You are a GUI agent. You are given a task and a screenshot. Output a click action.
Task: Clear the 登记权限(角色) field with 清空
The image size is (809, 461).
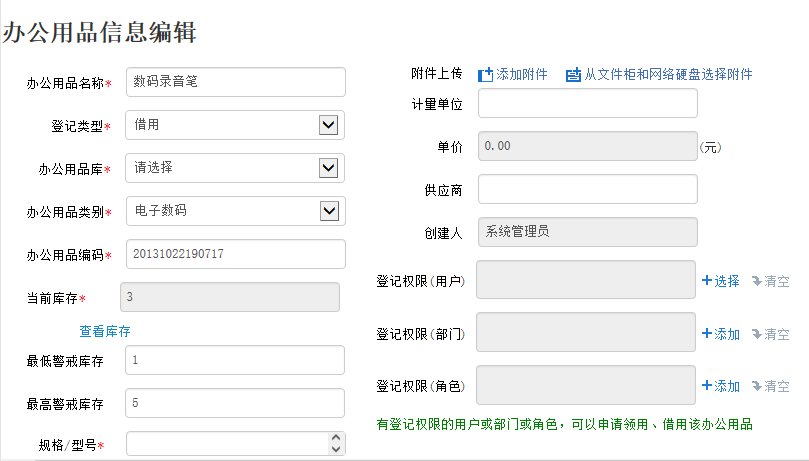coord(770,386)
